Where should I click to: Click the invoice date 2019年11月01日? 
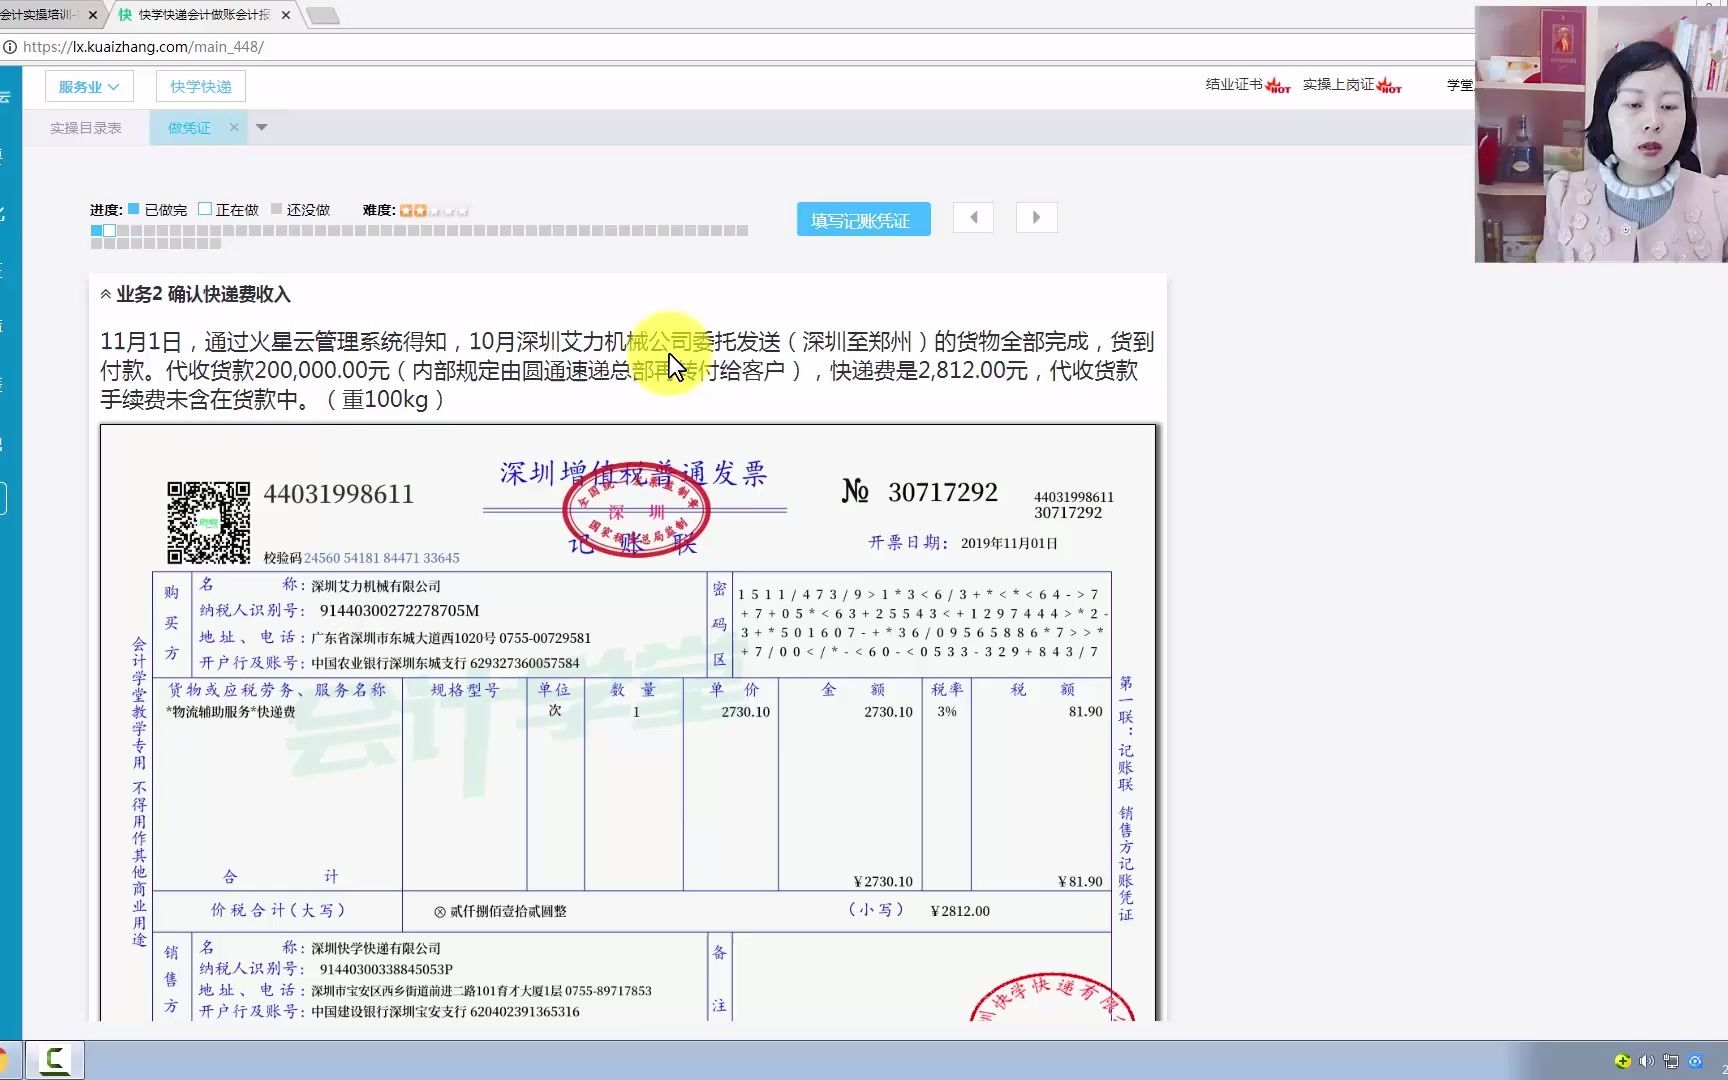point(1009,543)
